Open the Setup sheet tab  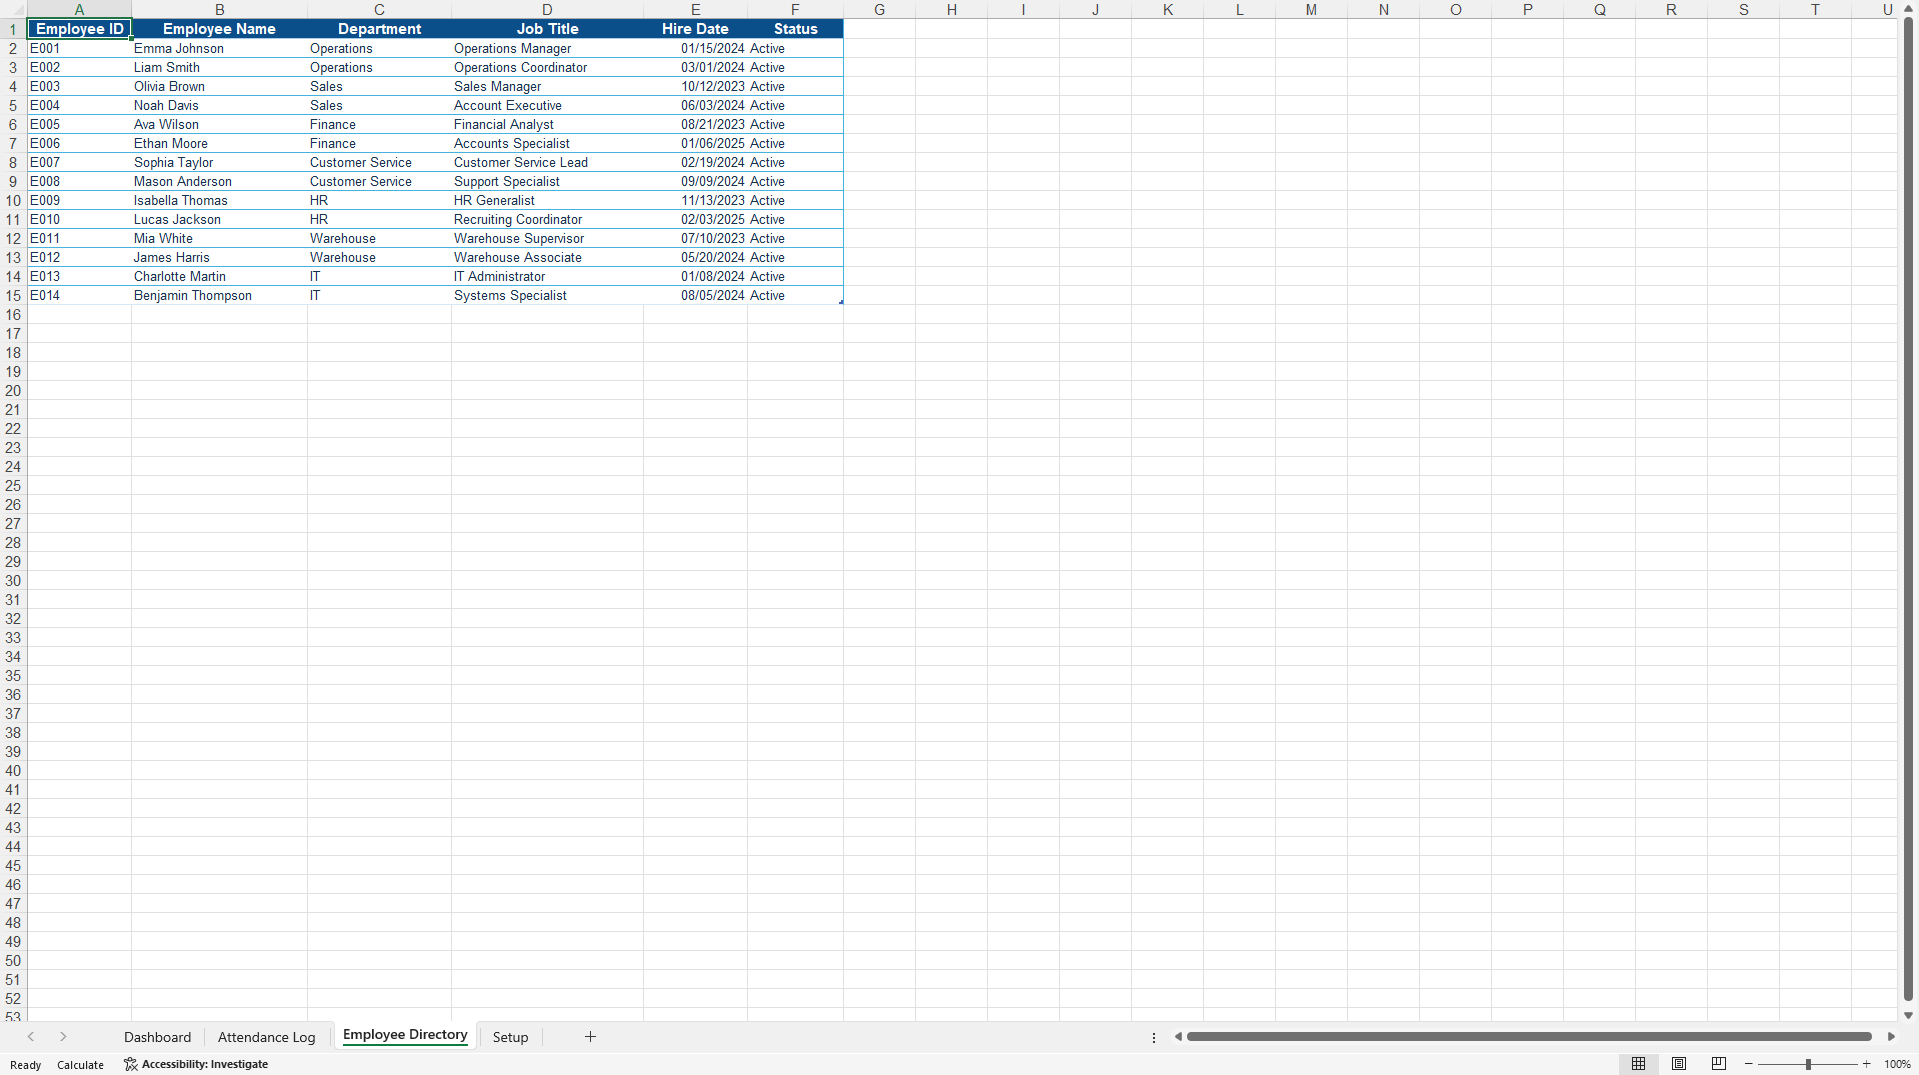click(510, 1037)
